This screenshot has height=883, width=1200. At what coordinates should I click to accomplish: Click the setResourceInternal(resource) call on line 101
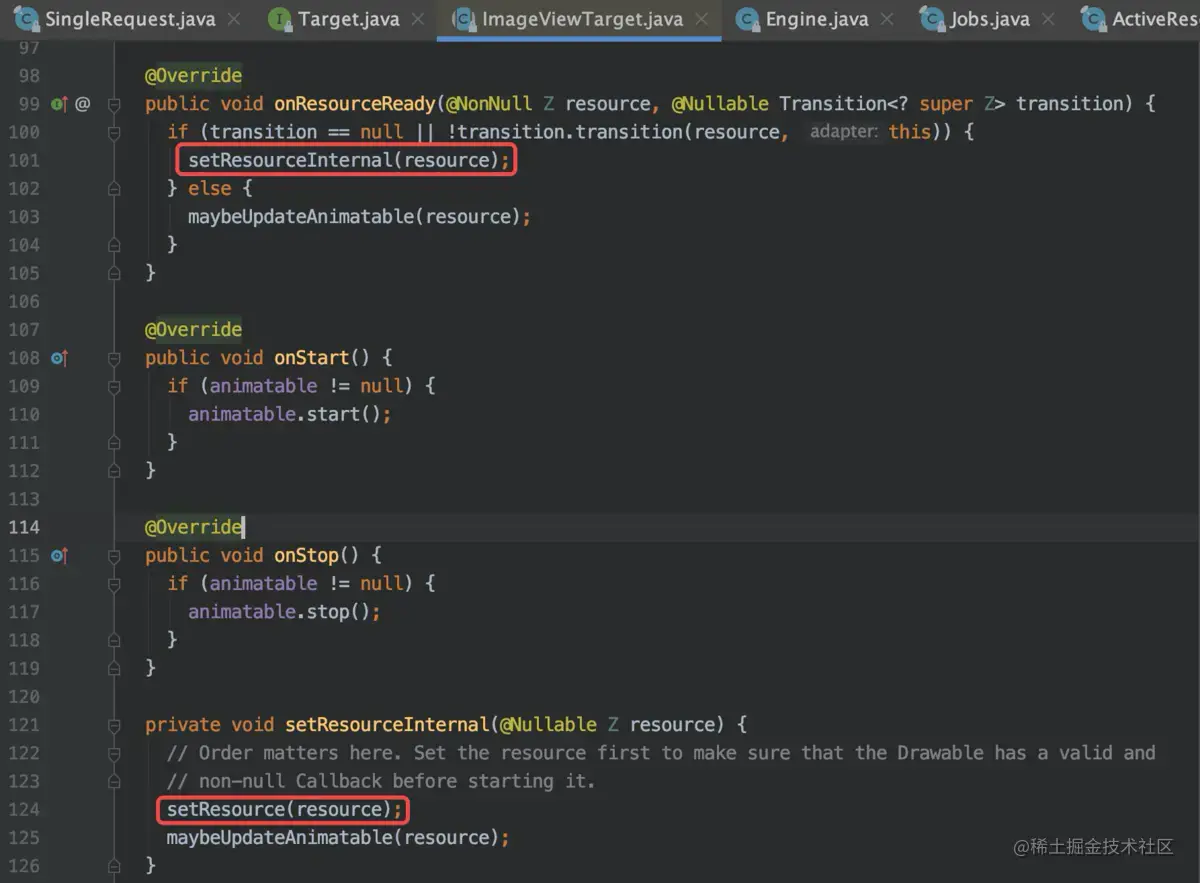point(348,160)
